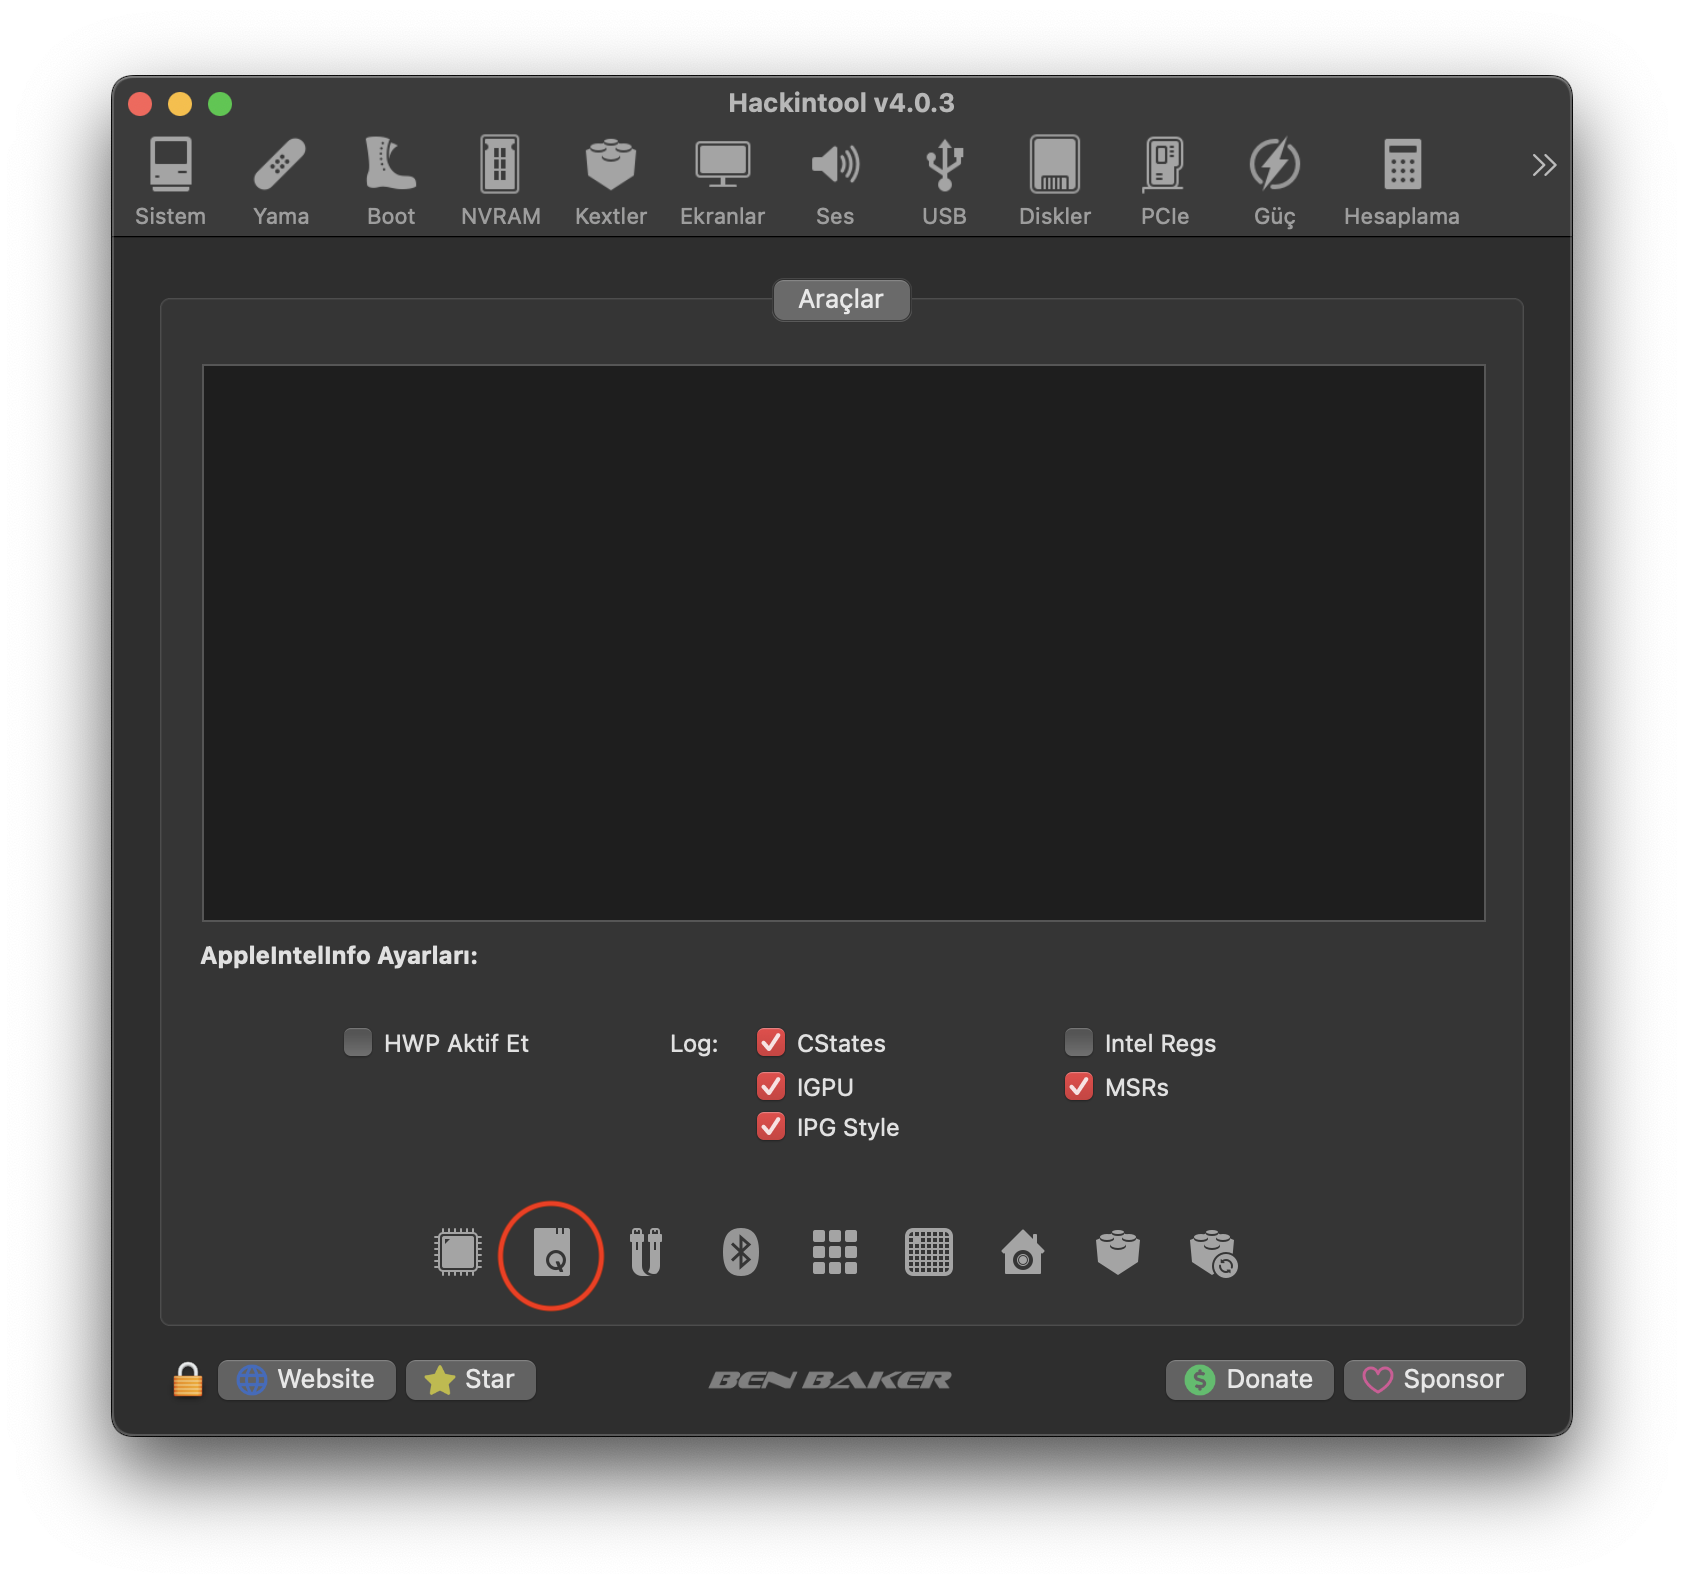
Task: Uncheck the CStates log option
Action: tap(771, 1042)
